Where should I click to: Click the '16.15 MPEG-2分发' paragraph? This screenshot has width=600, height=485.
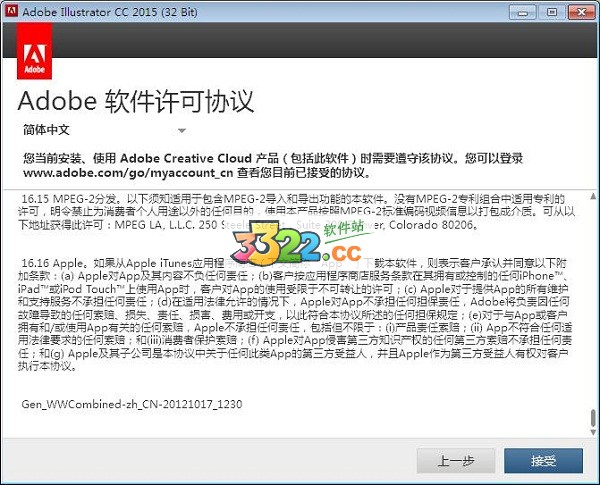[296, 212]
